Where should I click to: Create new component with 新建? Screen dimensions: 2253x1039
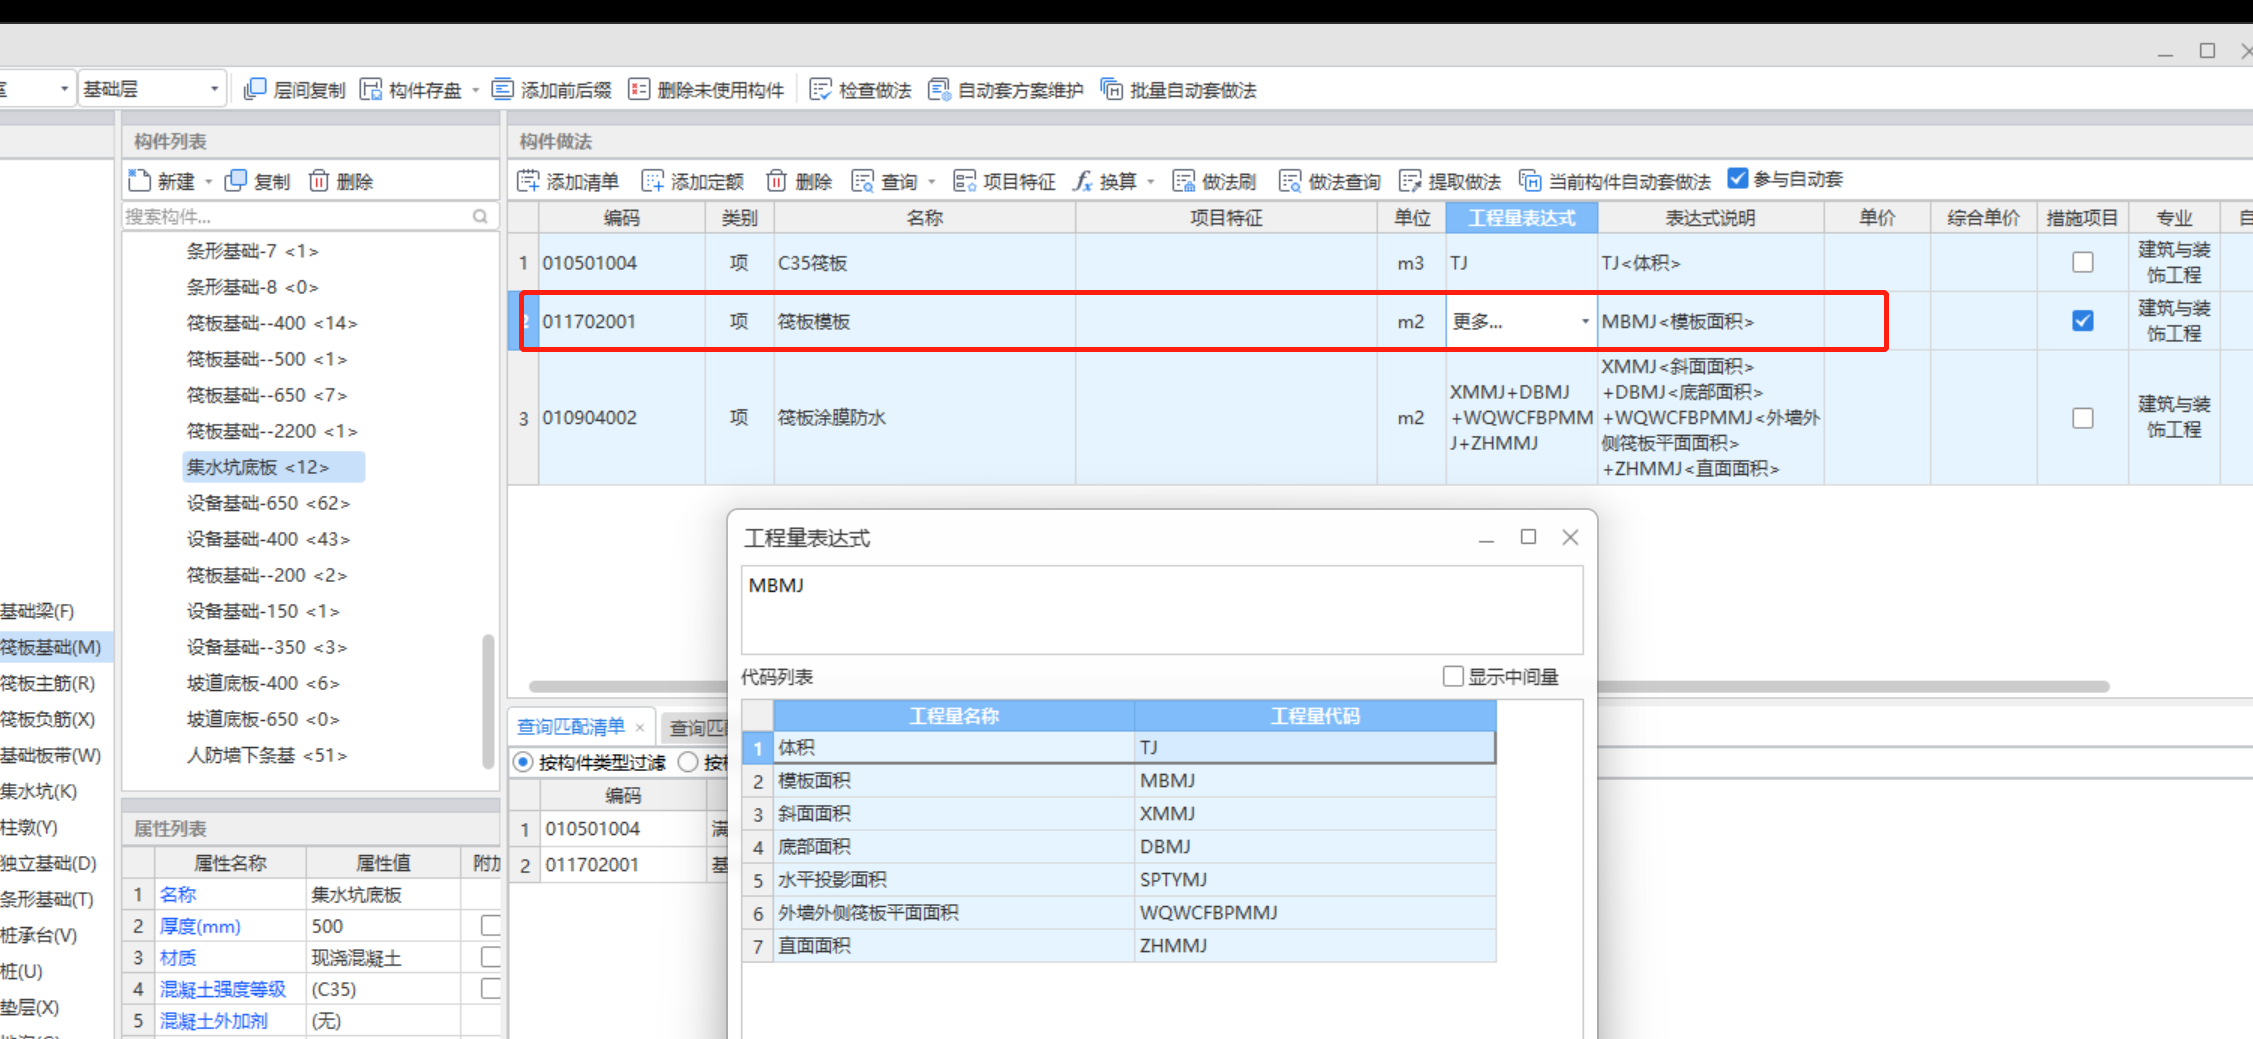[x=162, y=181]
